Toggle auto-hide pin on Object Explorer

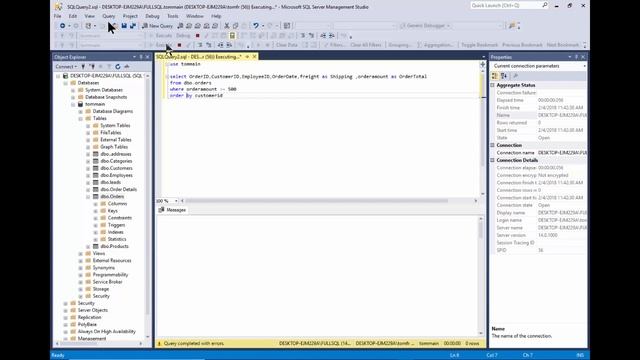tap(141, 57)
